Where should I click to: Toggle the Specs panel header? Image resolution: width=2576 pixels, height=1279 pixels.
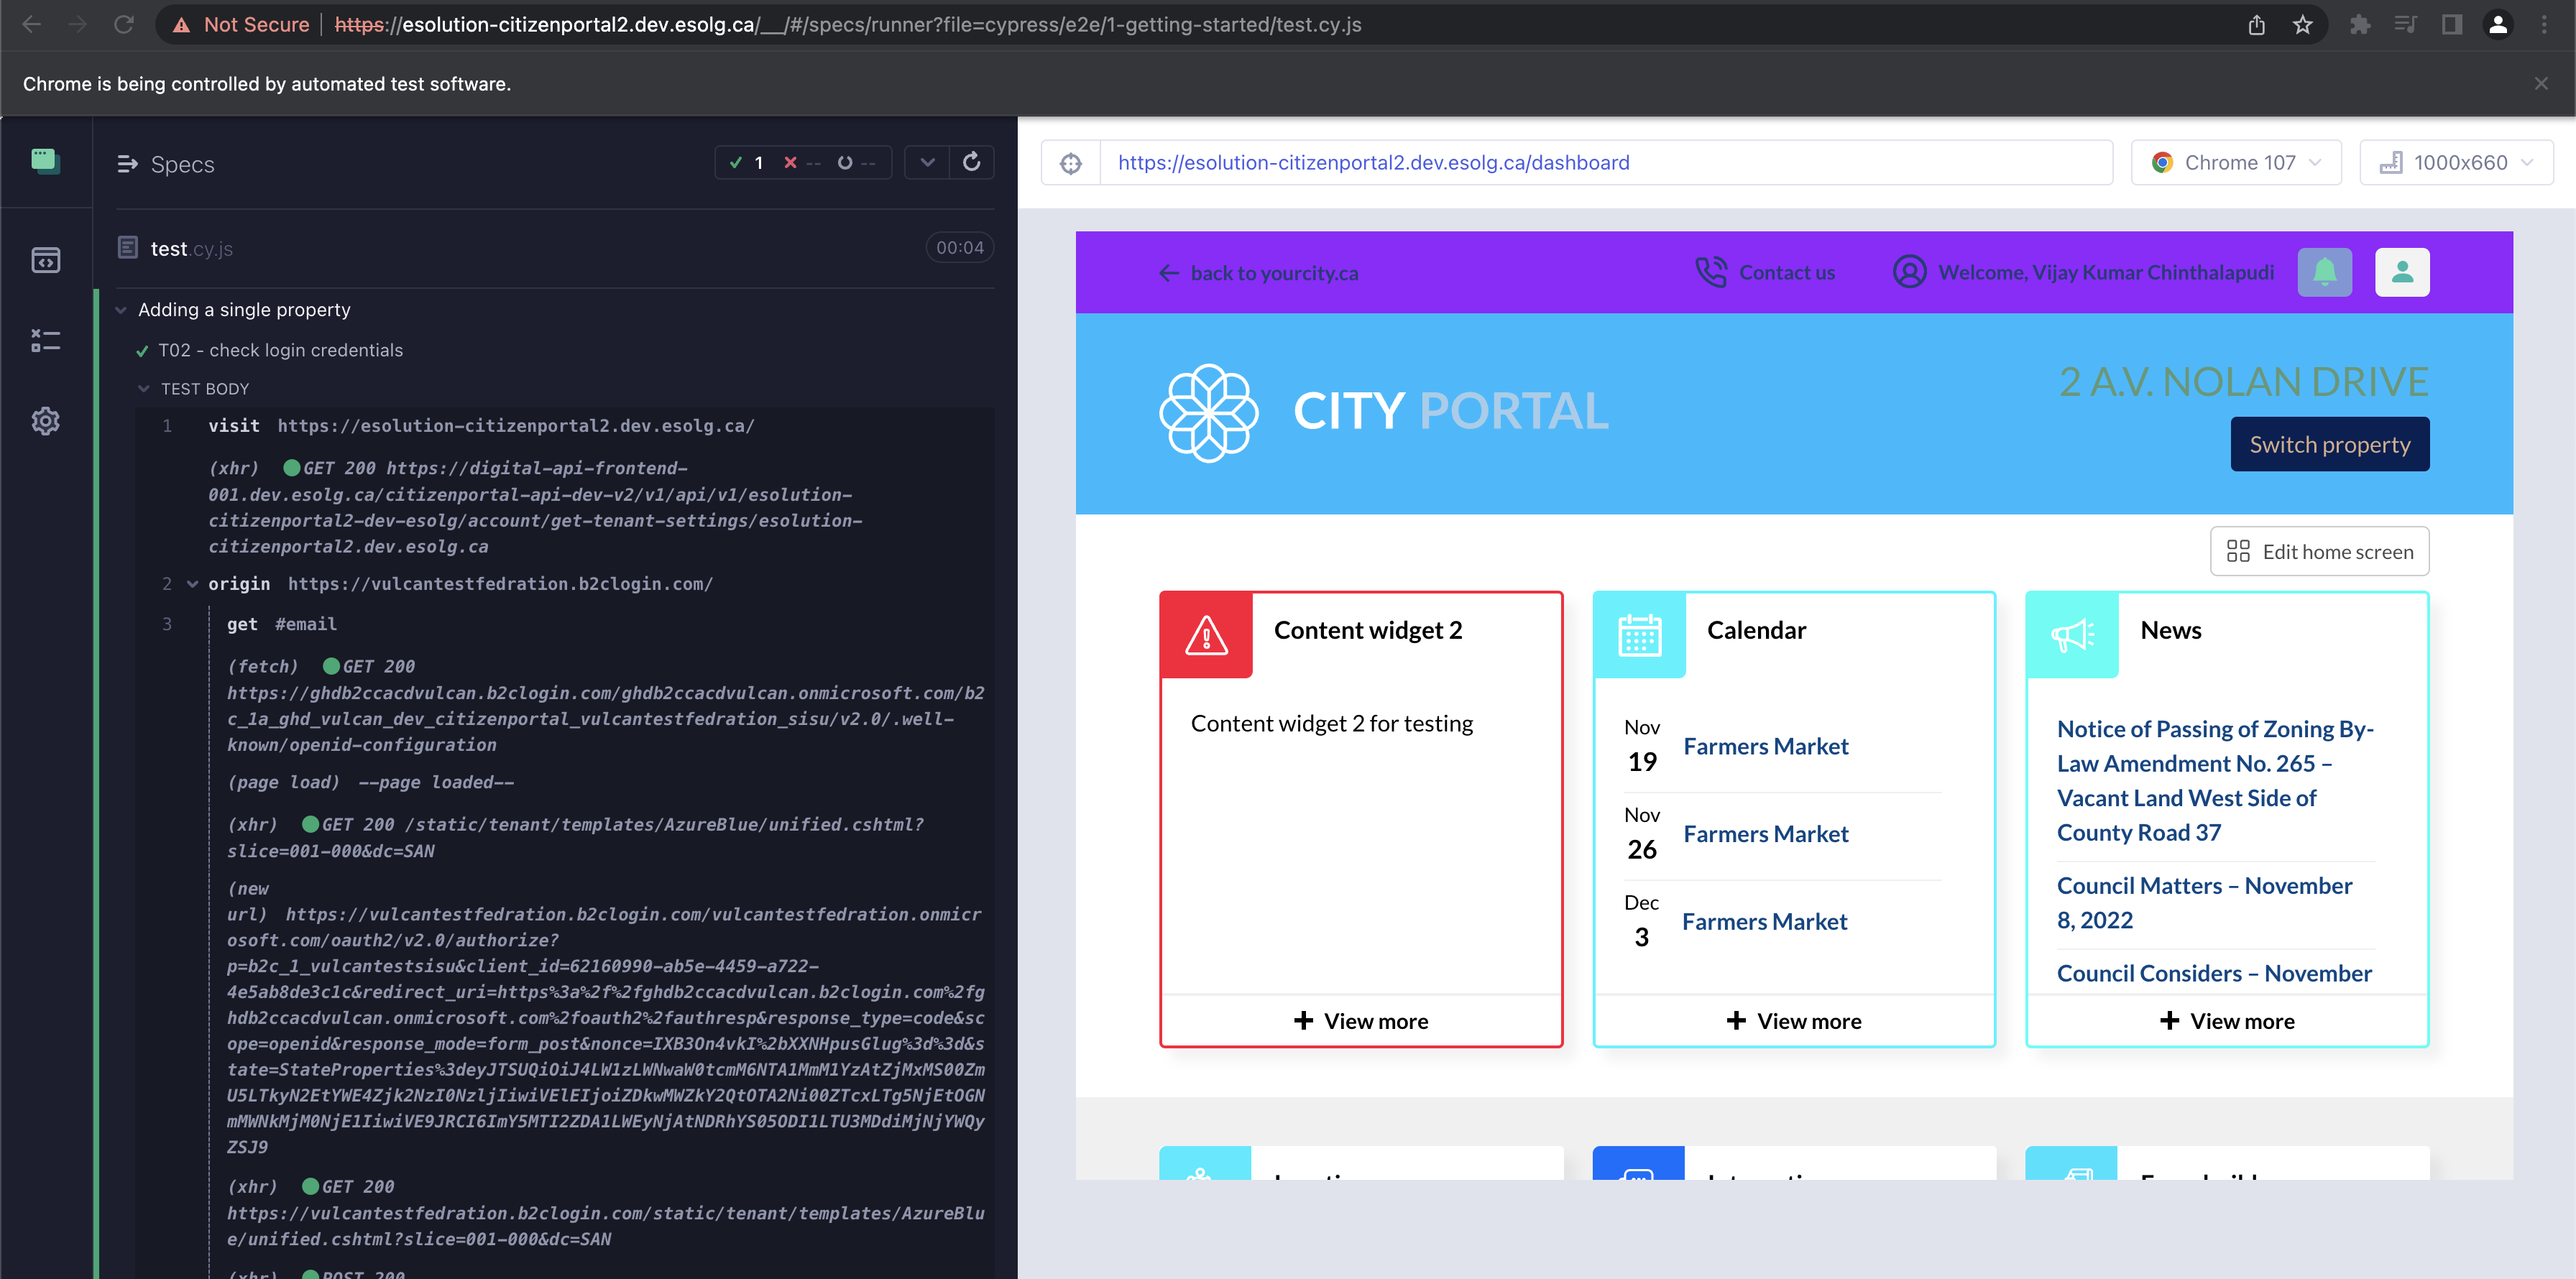pos(166,164)
